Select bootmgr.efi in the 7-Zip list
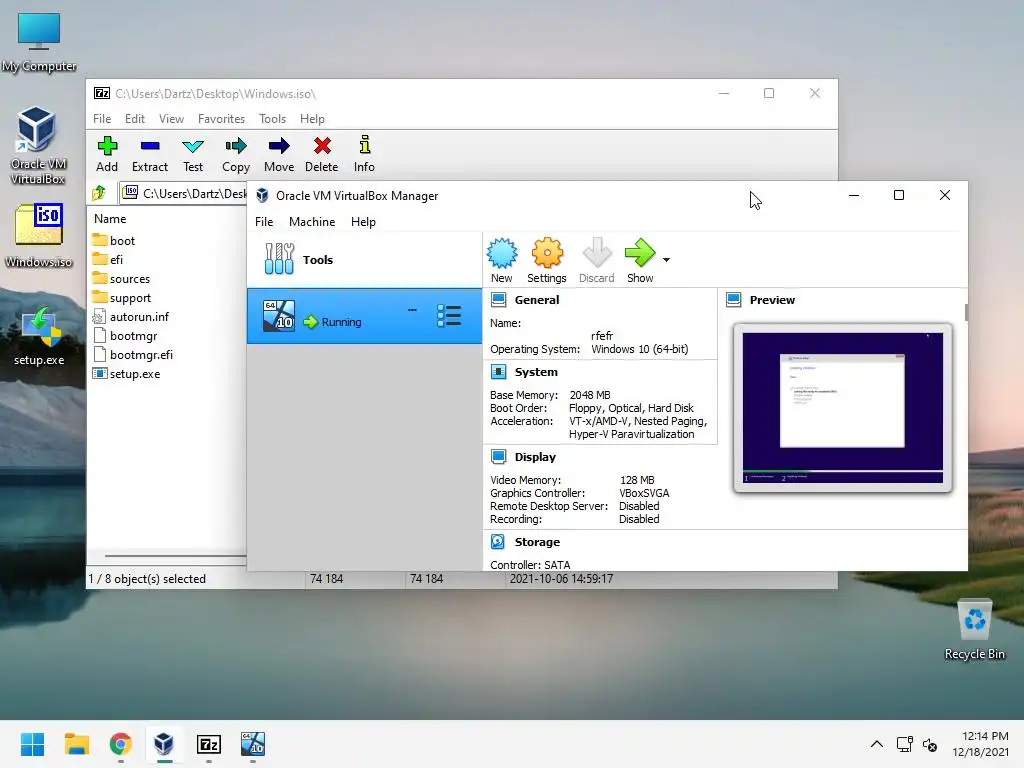The height and width of the screenshot is (768, 1024). (133, 355)
